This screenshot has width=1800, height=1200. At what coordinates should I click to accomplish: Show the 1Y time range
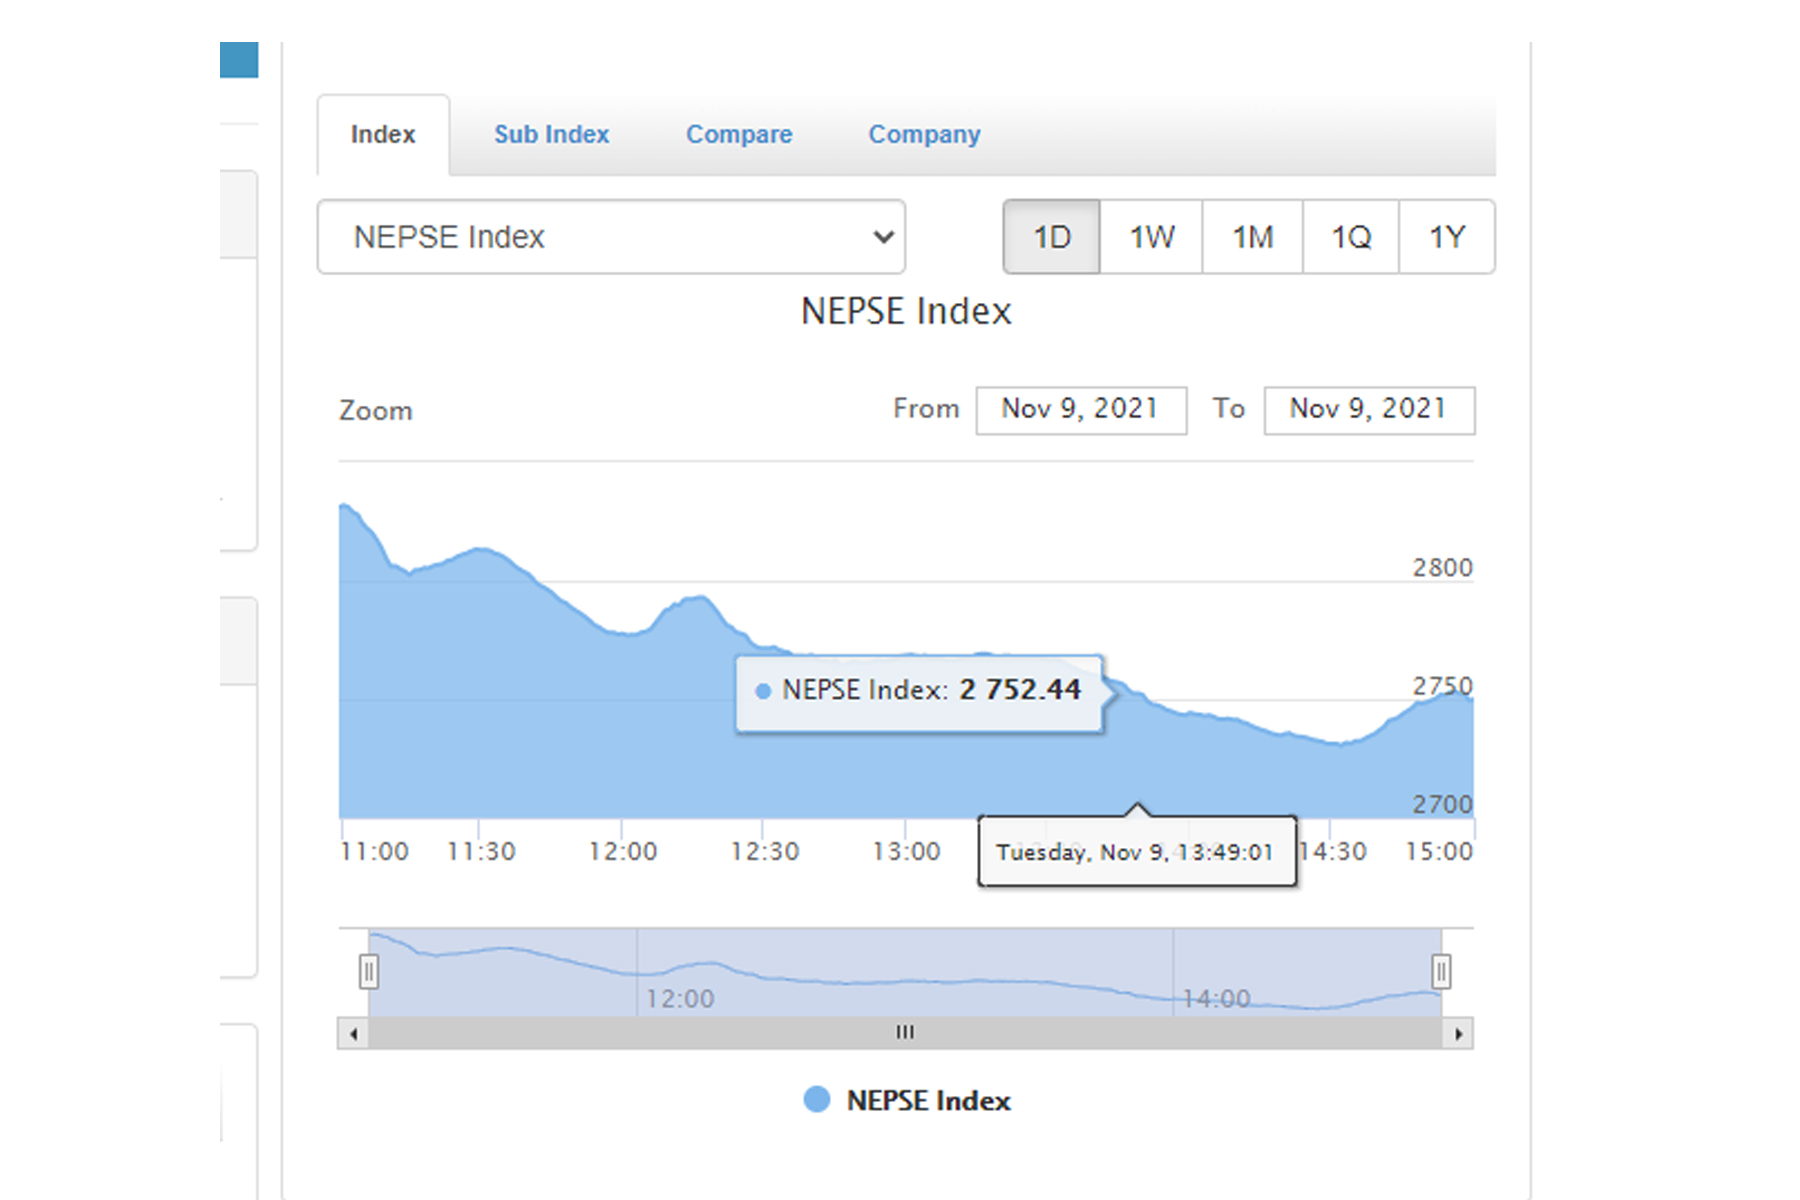pyautogui.click(x=1446, y=237)
